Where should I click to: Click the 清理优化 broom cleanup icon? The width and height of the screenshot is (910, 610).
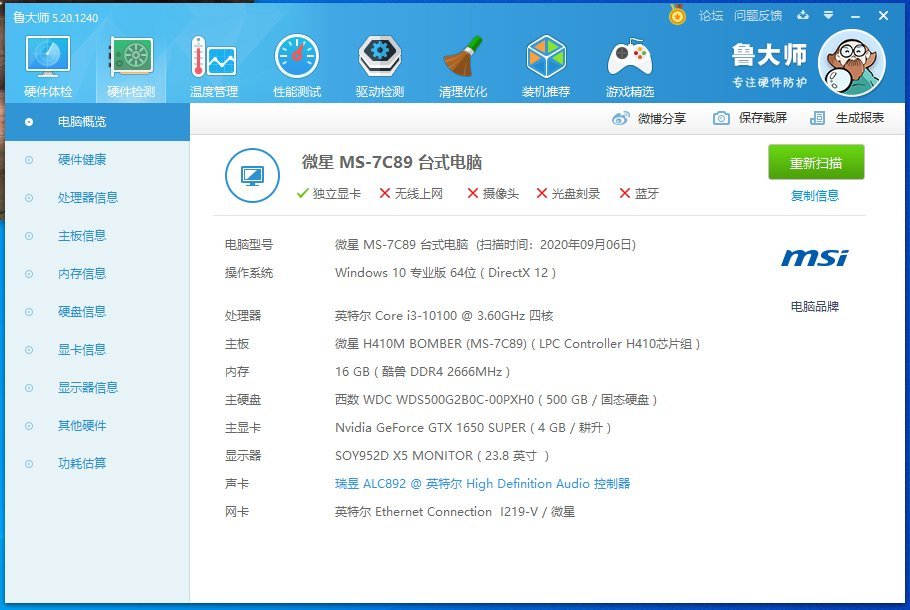pos(463,67)
